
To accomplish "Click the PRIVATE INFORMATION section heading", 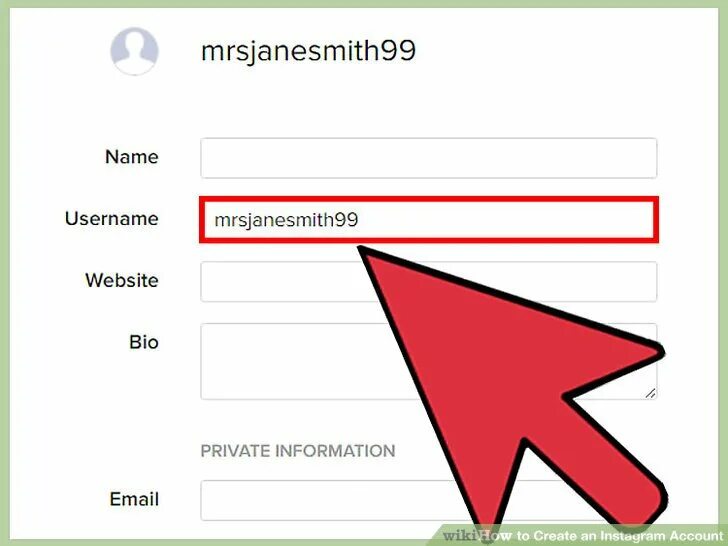I will pyautogui.click(x=298, y=451).
